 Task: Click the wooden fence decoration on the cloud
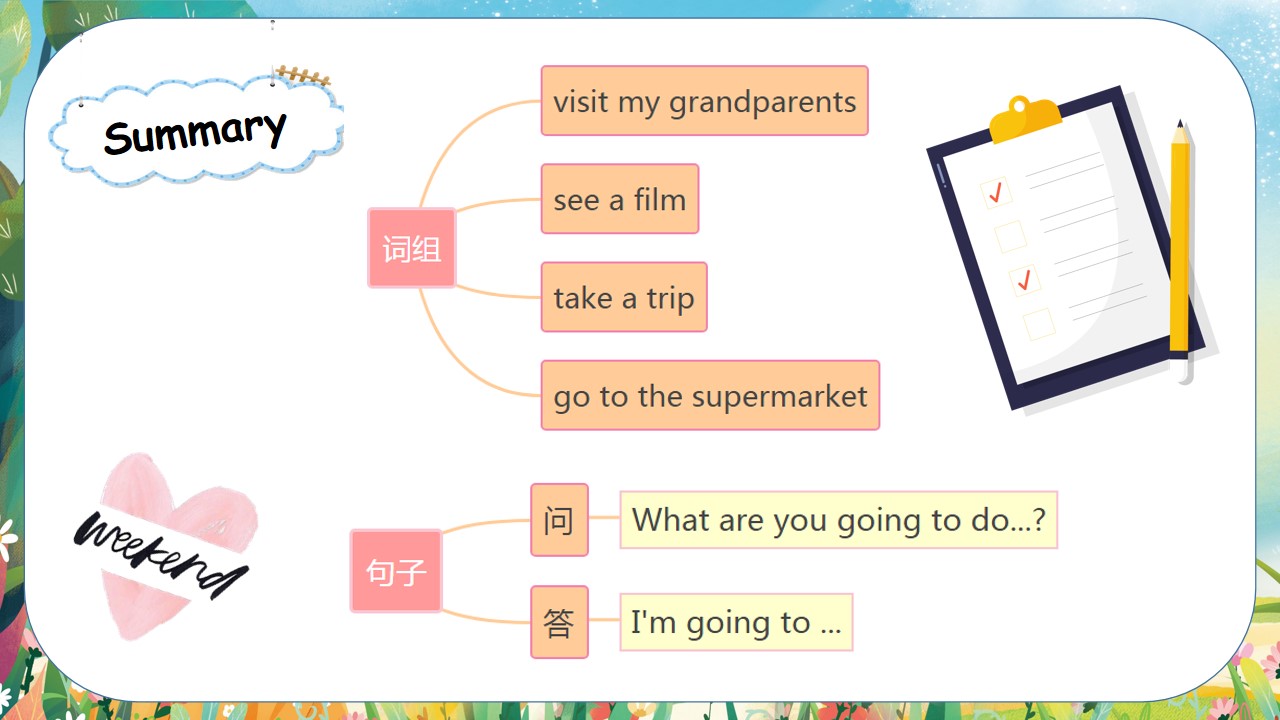point(303,76)
